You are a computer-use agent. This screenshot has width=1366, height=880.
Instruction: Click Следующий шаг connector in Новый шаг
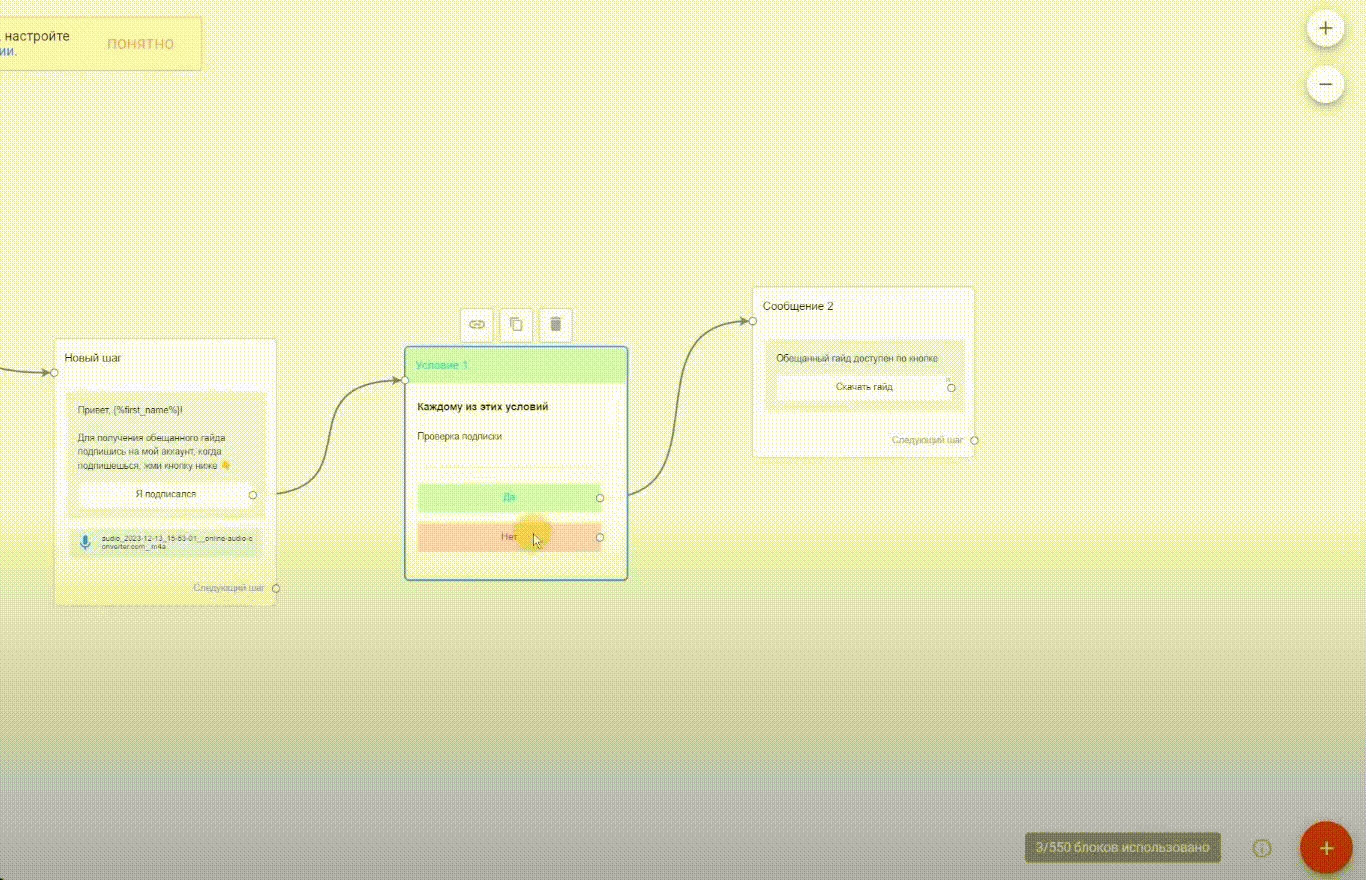(x=276, y=588)
